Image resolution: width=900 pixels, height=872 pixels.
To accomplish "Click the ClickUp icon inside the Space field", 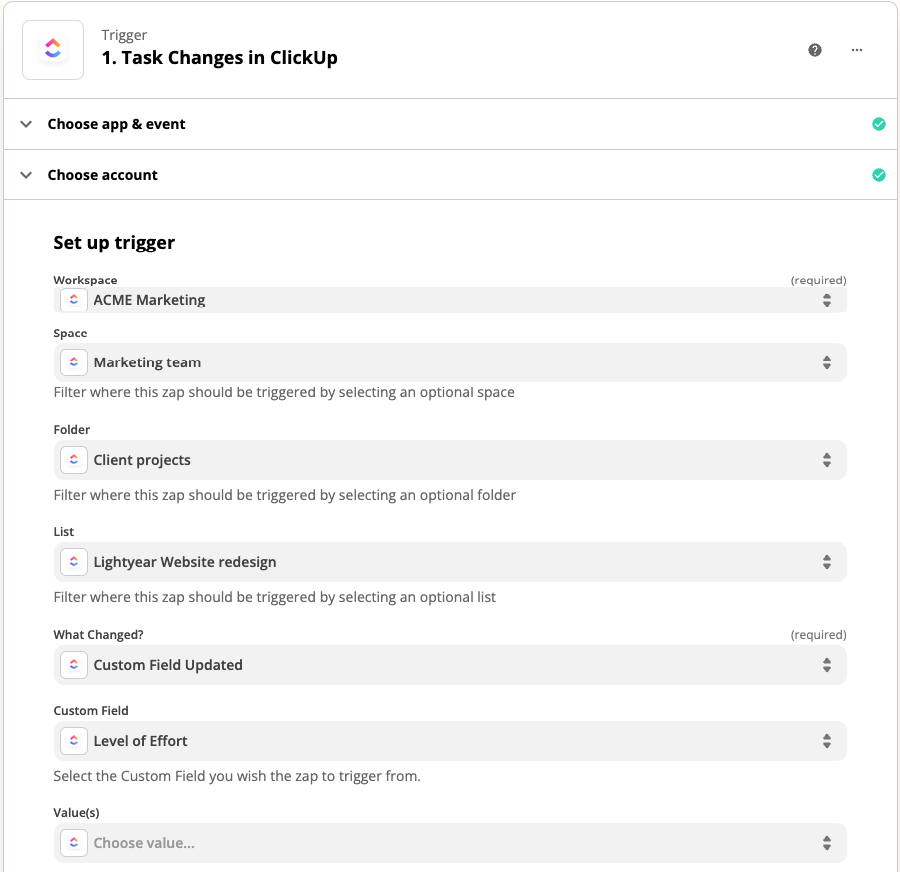I will click(73, 362).
